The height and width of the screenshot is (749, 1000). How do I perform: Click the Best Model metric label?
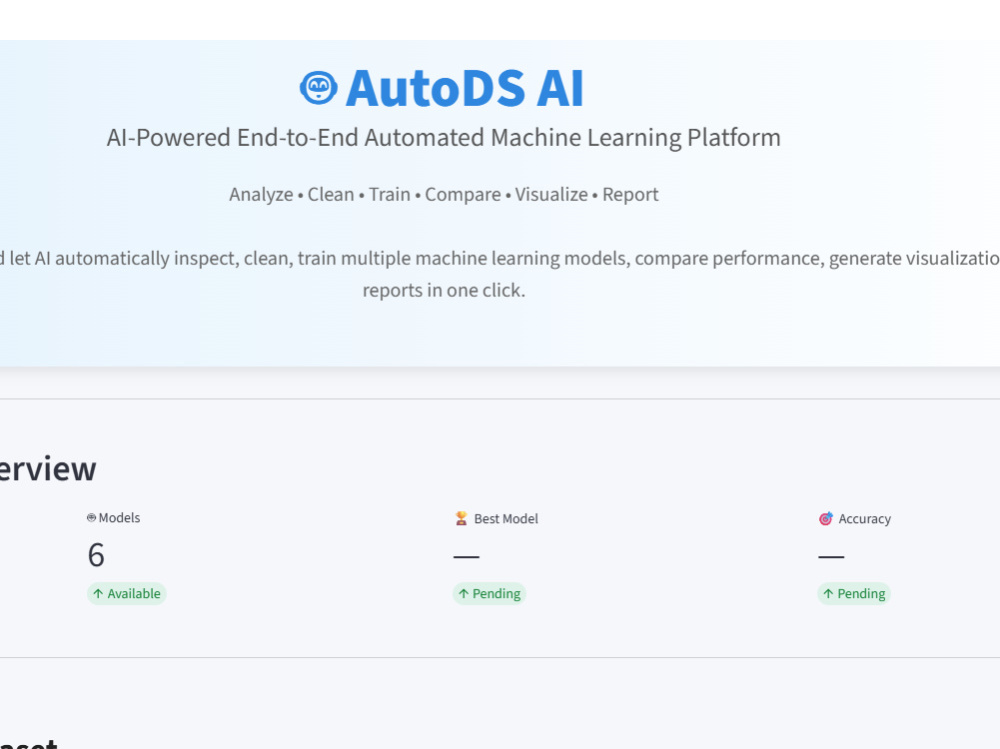coord(506,519)
